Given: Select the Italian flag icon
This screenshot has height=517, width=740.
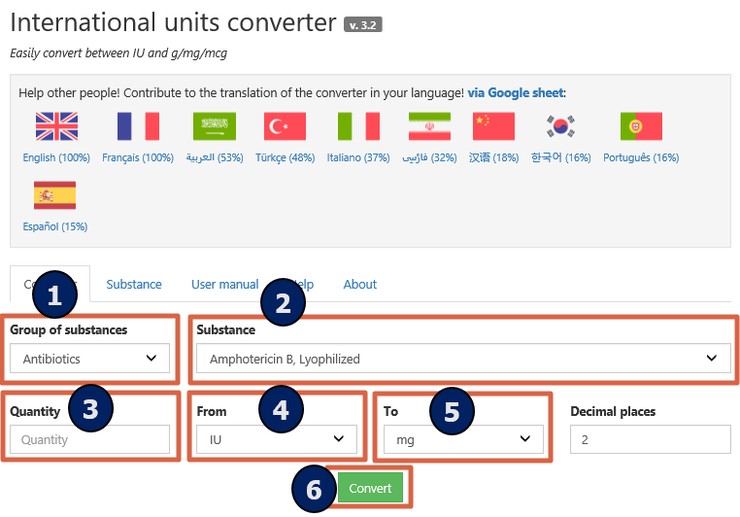Looking at the screenshot, I should coord(358,126).
